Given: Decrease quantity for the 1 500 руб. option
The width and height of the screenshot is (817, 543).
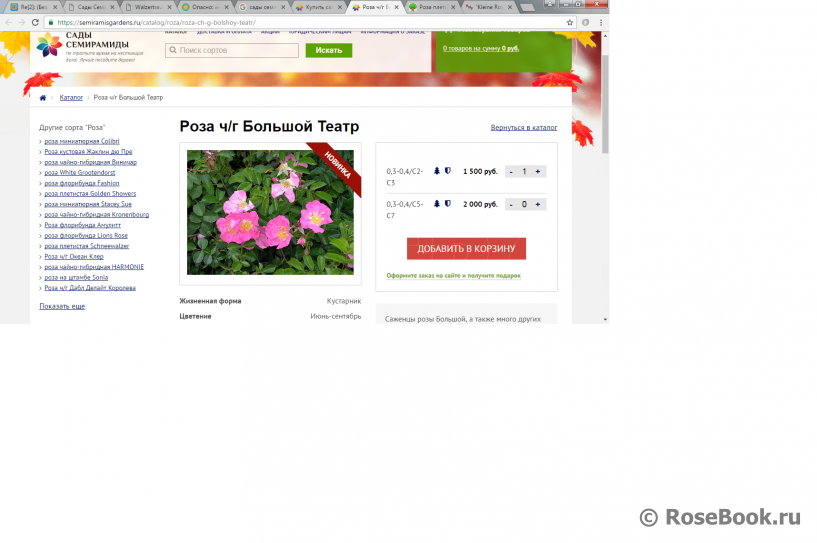Looking at the screenshot, I should 511,171.
